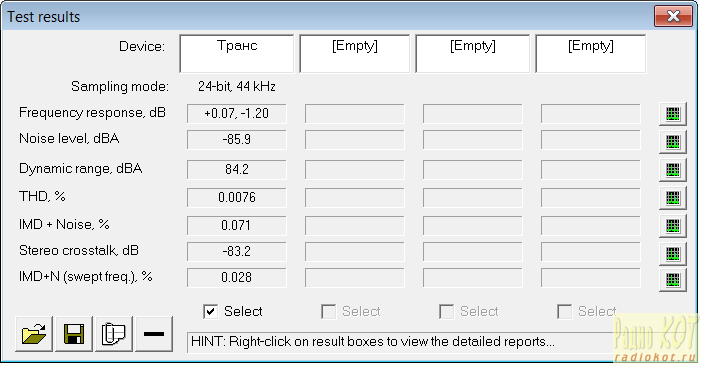The height and width of the screenshot is (374, 710).
Task: Click the 0.071 IMD + Noise result
Action: coord(236,225)
